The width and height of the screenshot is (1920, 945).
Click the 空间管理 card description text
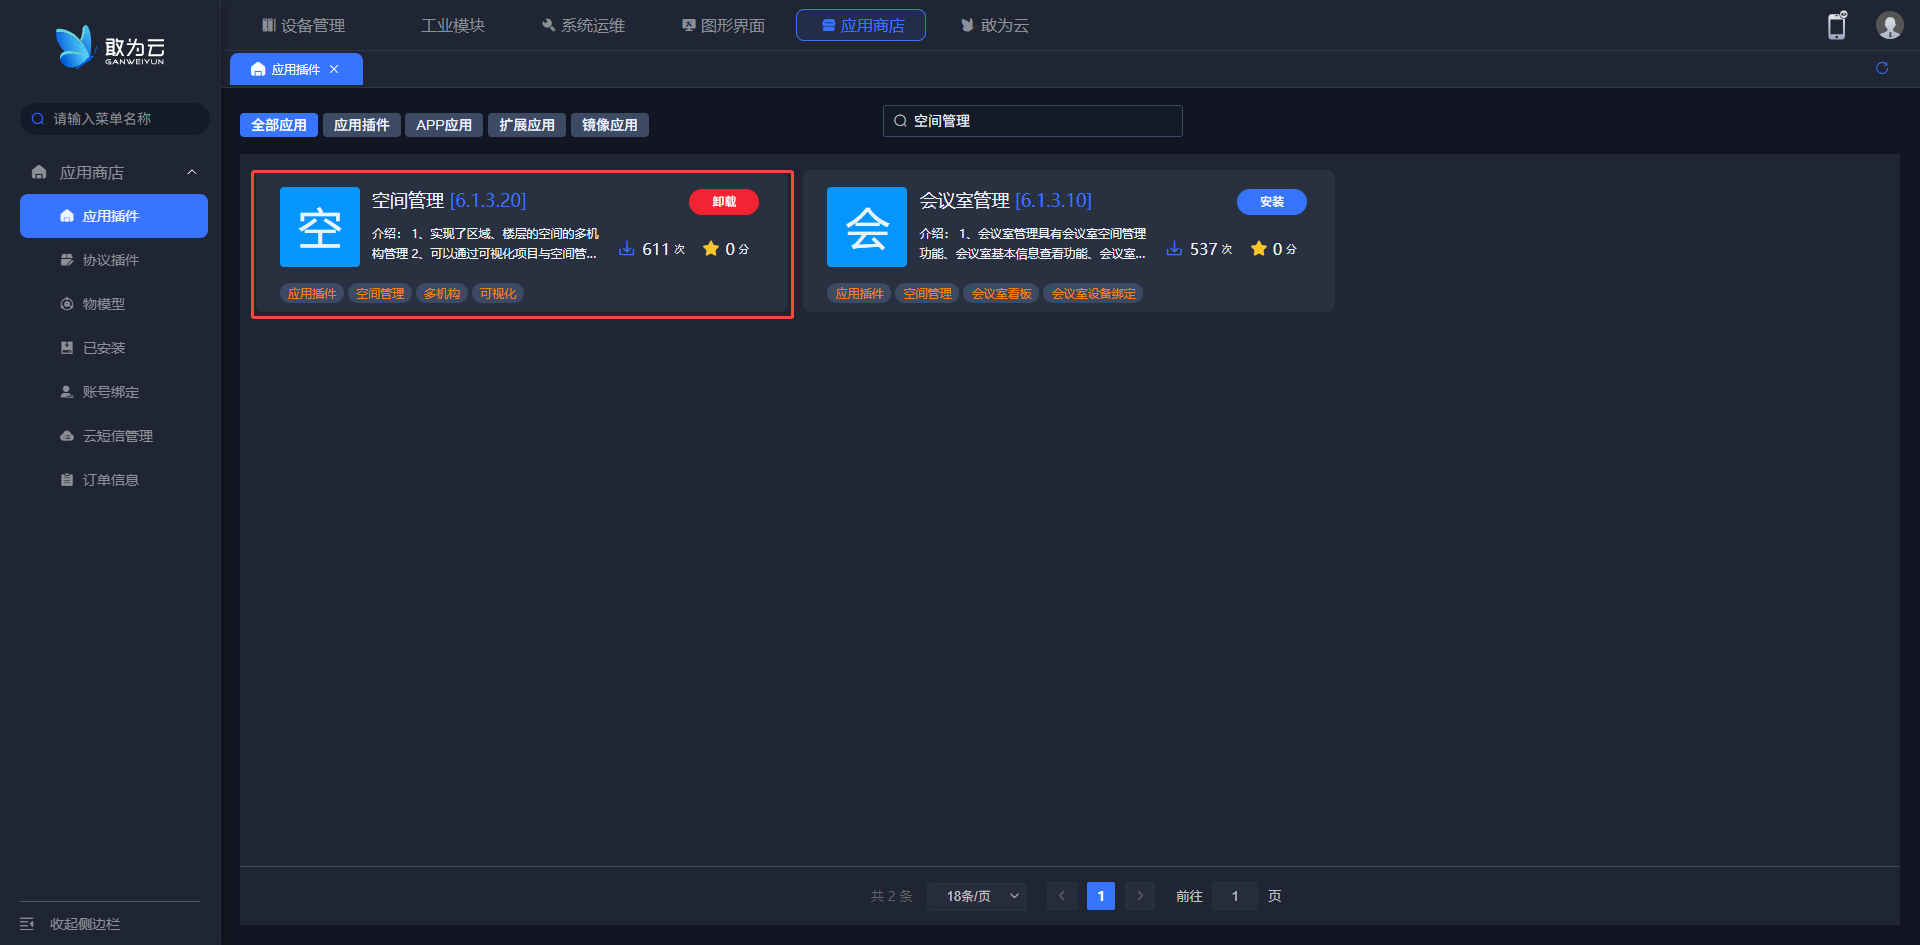(x=486, y=243)
